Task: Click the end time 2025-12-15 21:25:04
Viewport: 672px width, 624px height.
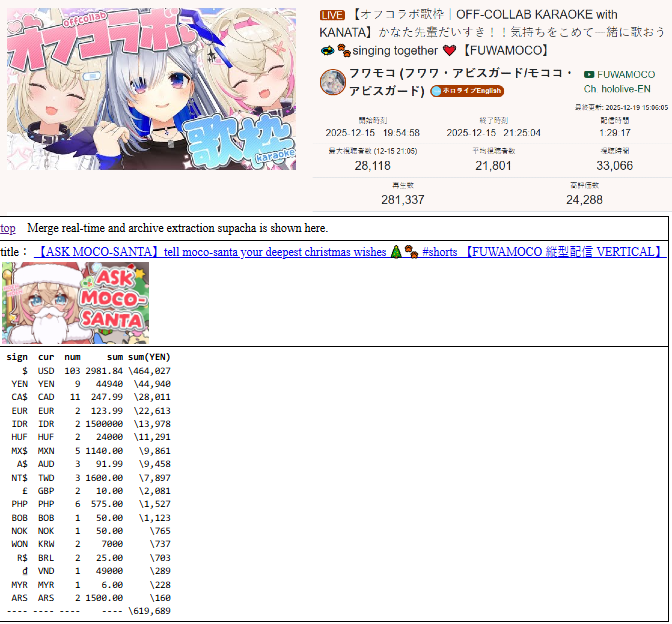Action: pyautogui.click(x=493, y=133)
